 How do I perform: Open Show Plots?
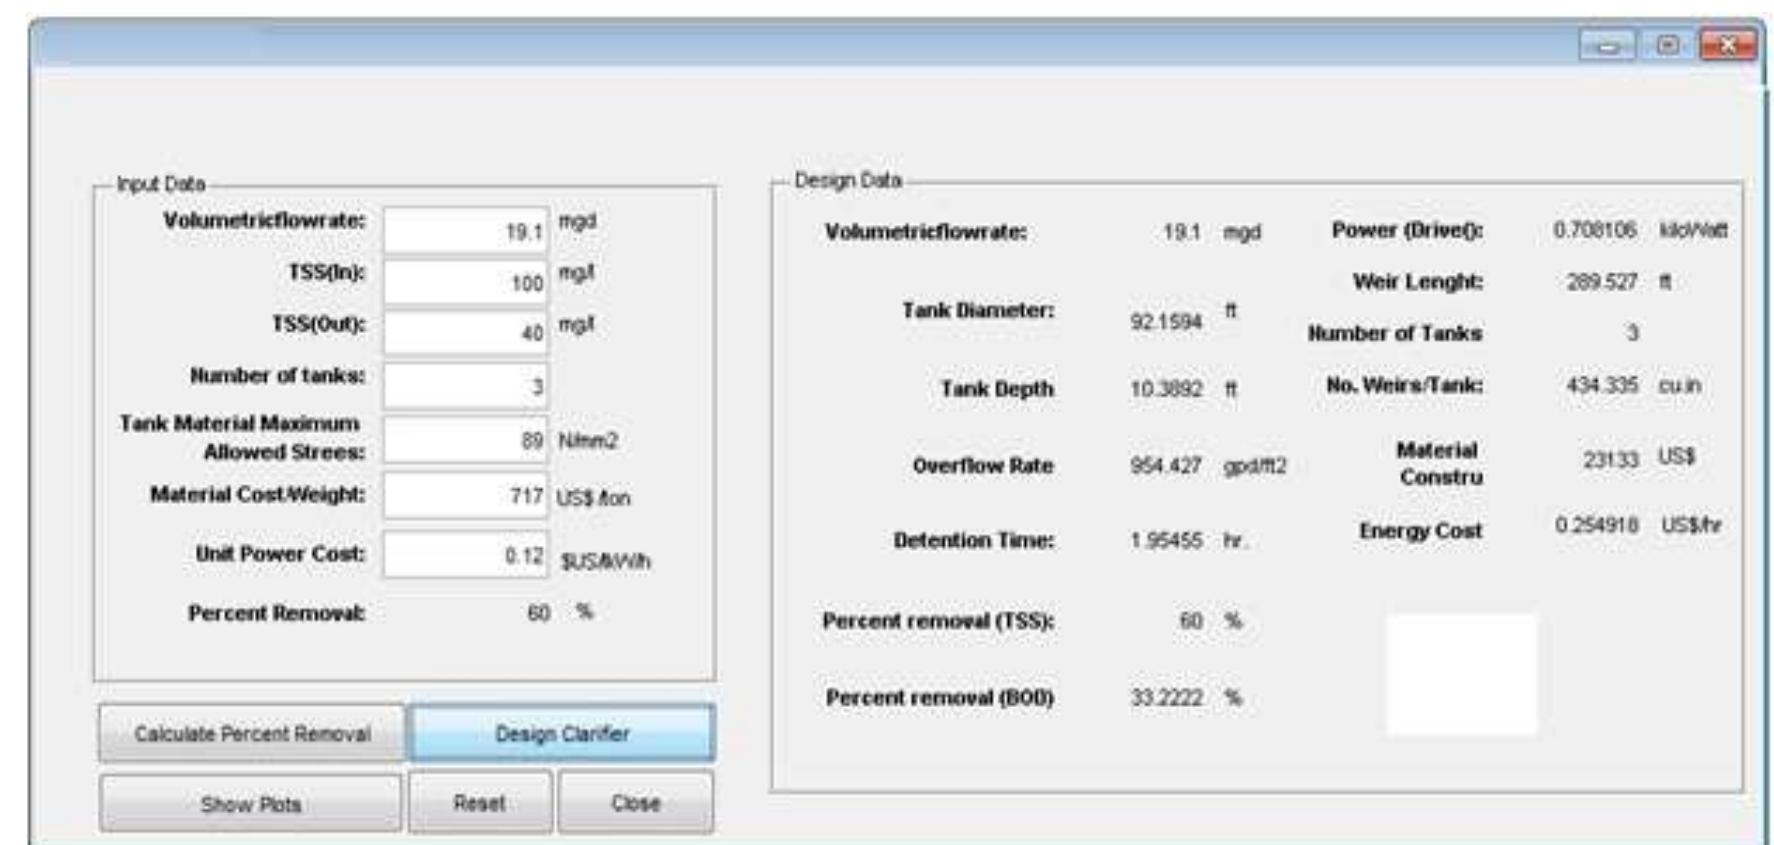(x=251, y=803)
